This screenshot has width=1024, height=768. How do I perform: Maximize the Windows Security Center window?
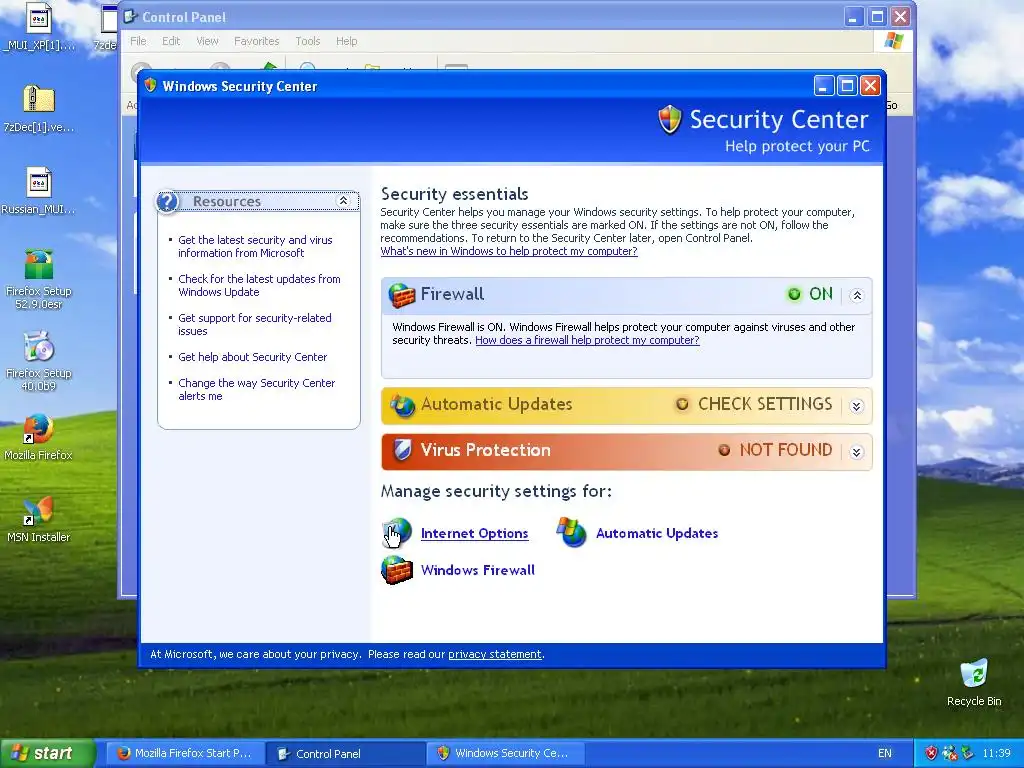(x=847, y=86)
